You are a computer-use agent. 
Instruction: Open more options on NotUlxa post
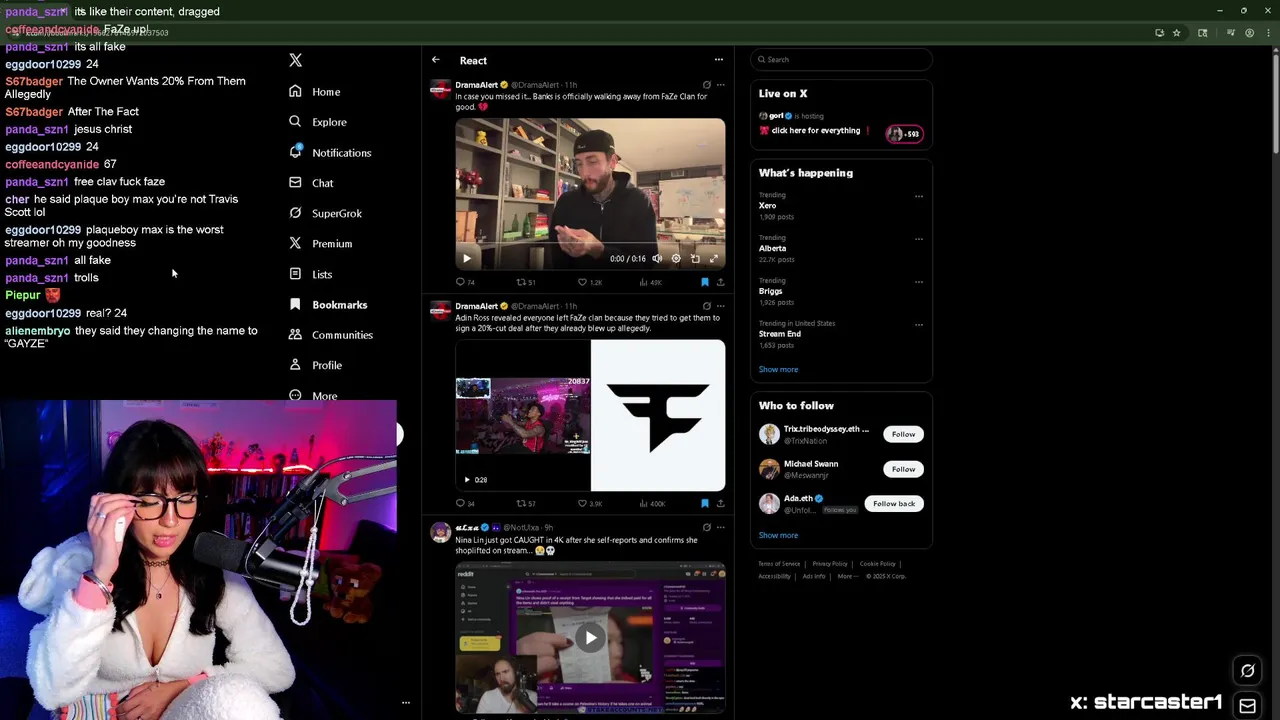(720, 527)
